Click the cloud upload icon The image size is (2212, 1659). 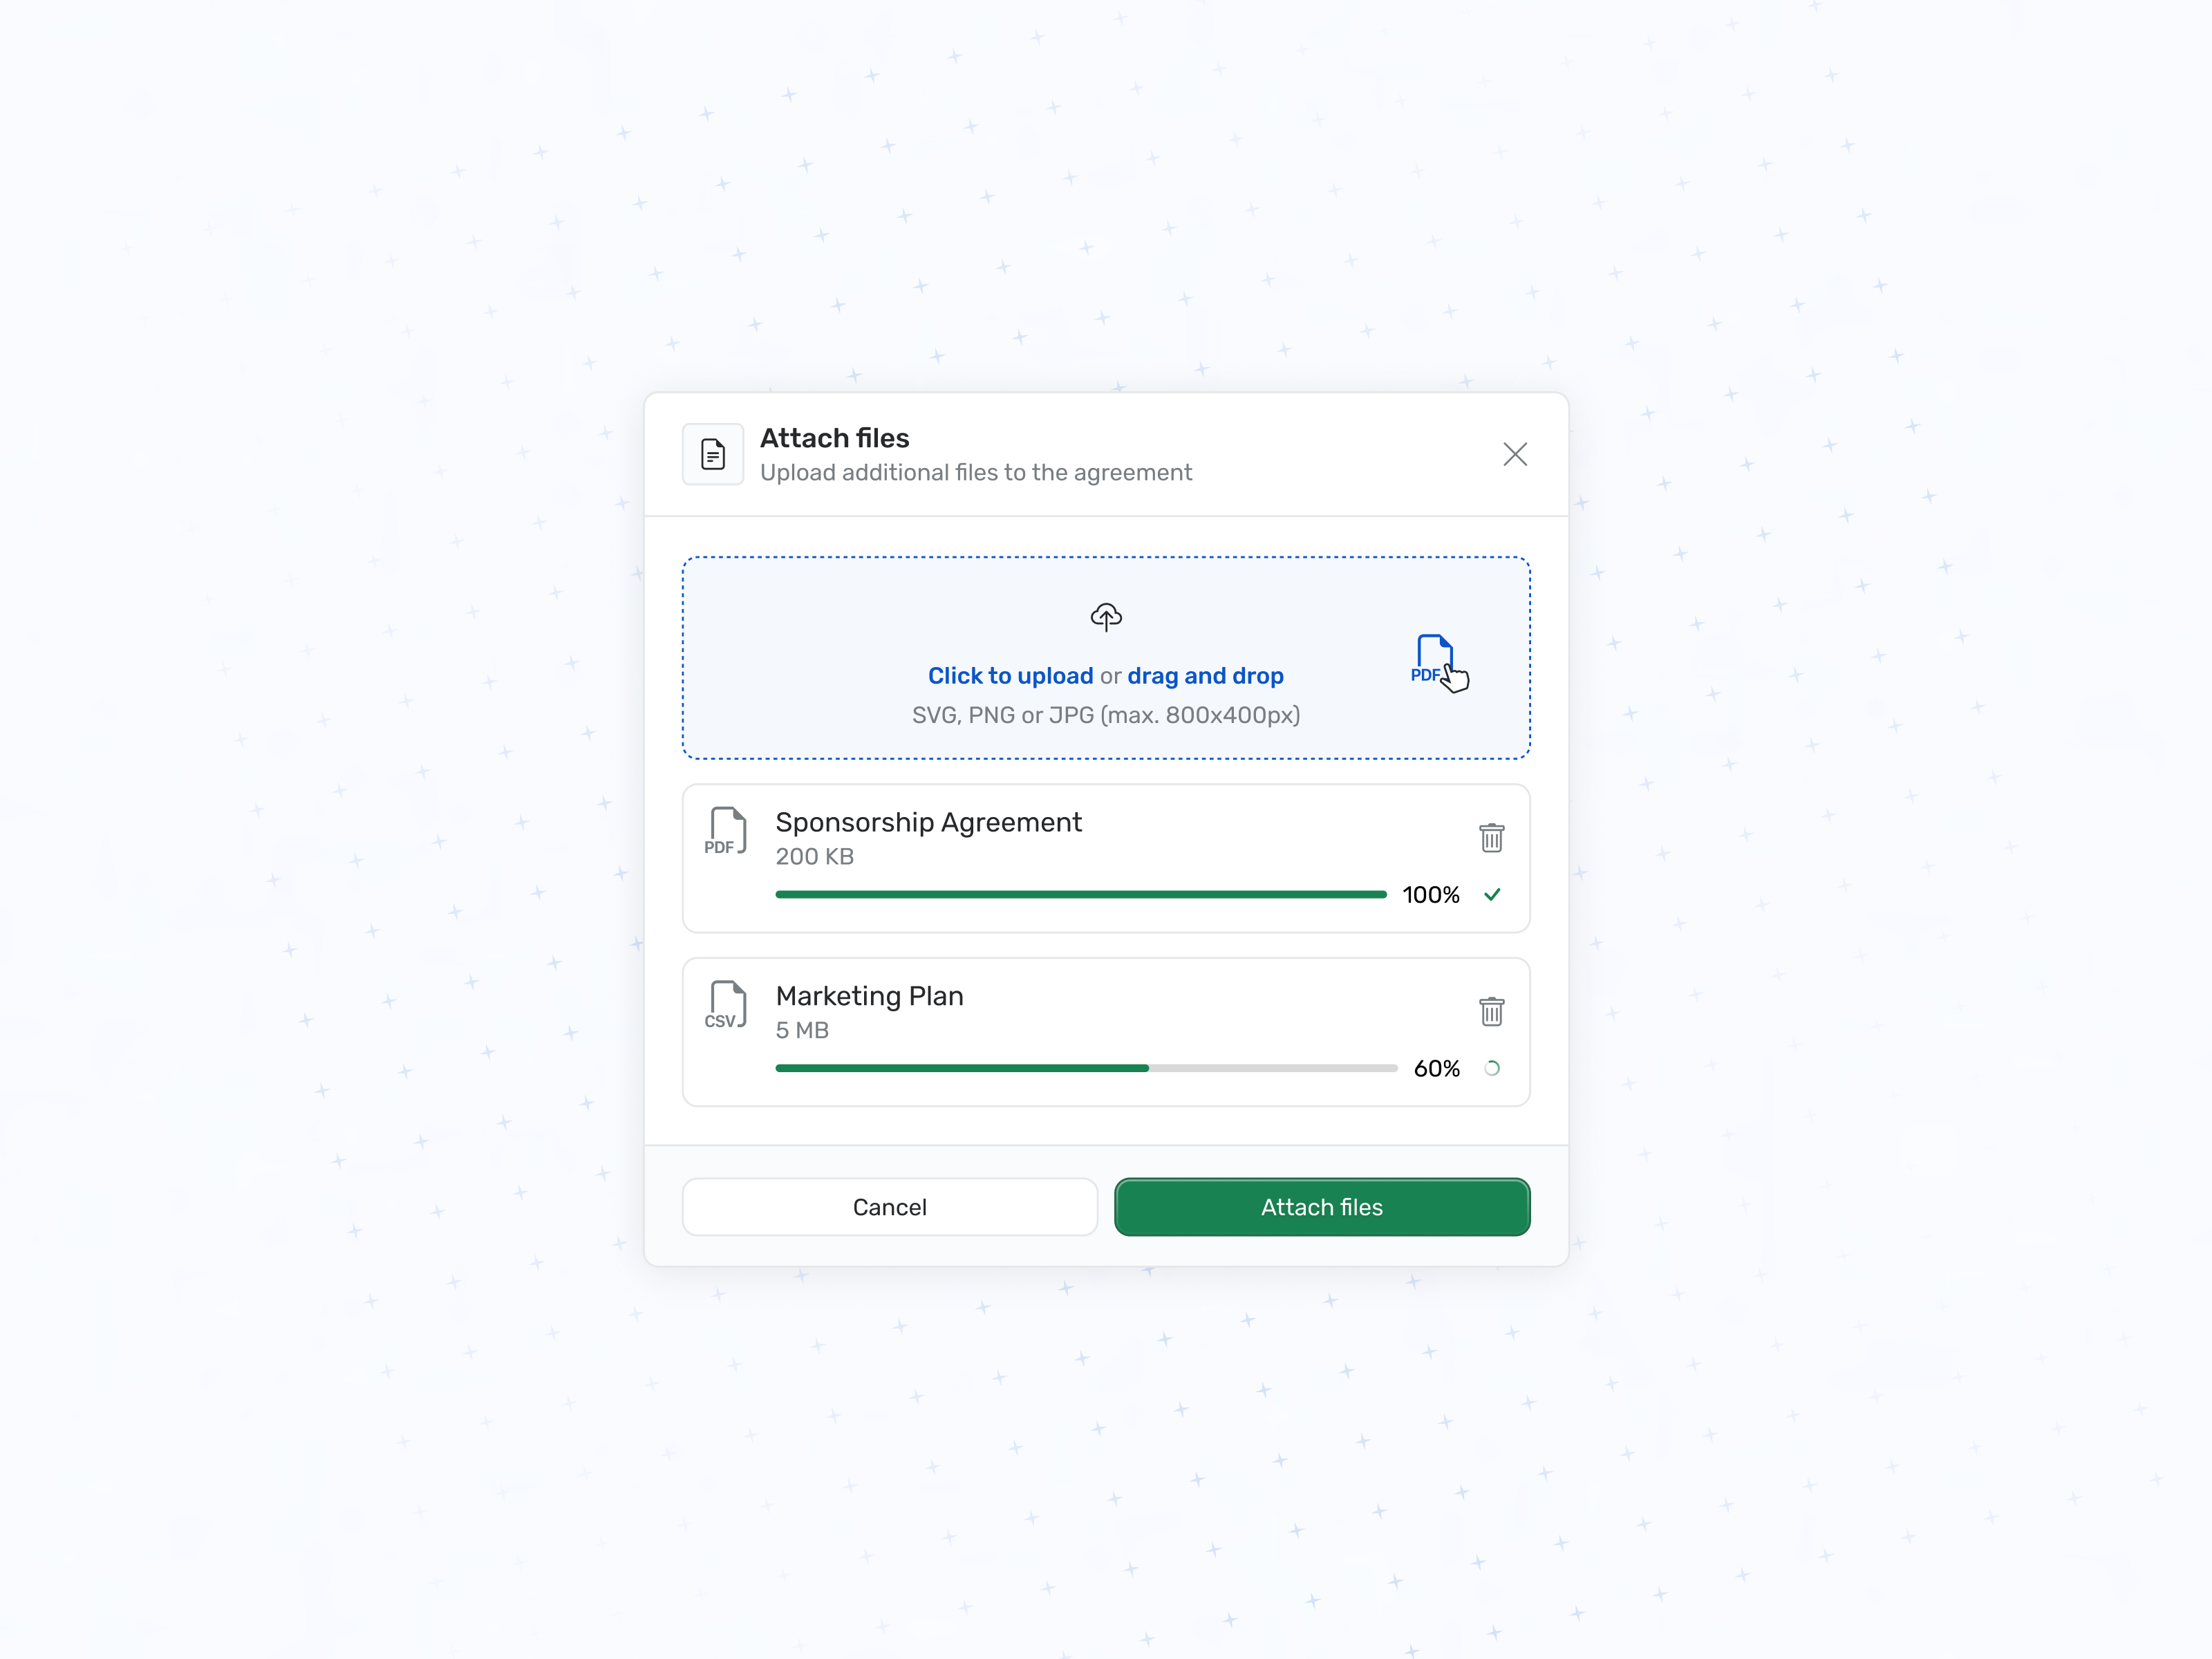coord(1106,617)
